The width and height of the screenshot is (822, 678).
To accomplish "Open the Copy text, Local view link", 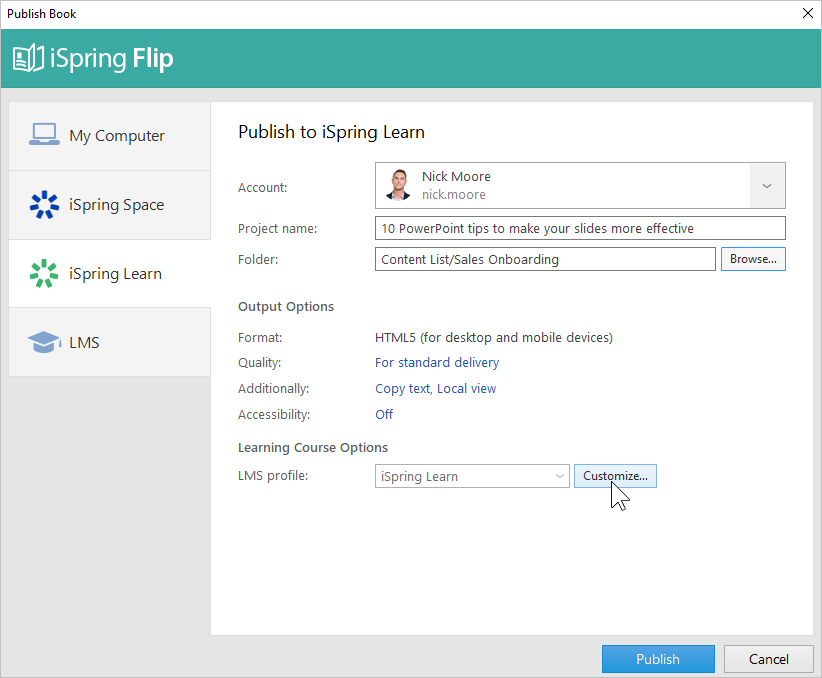I will tap(435, 389).
